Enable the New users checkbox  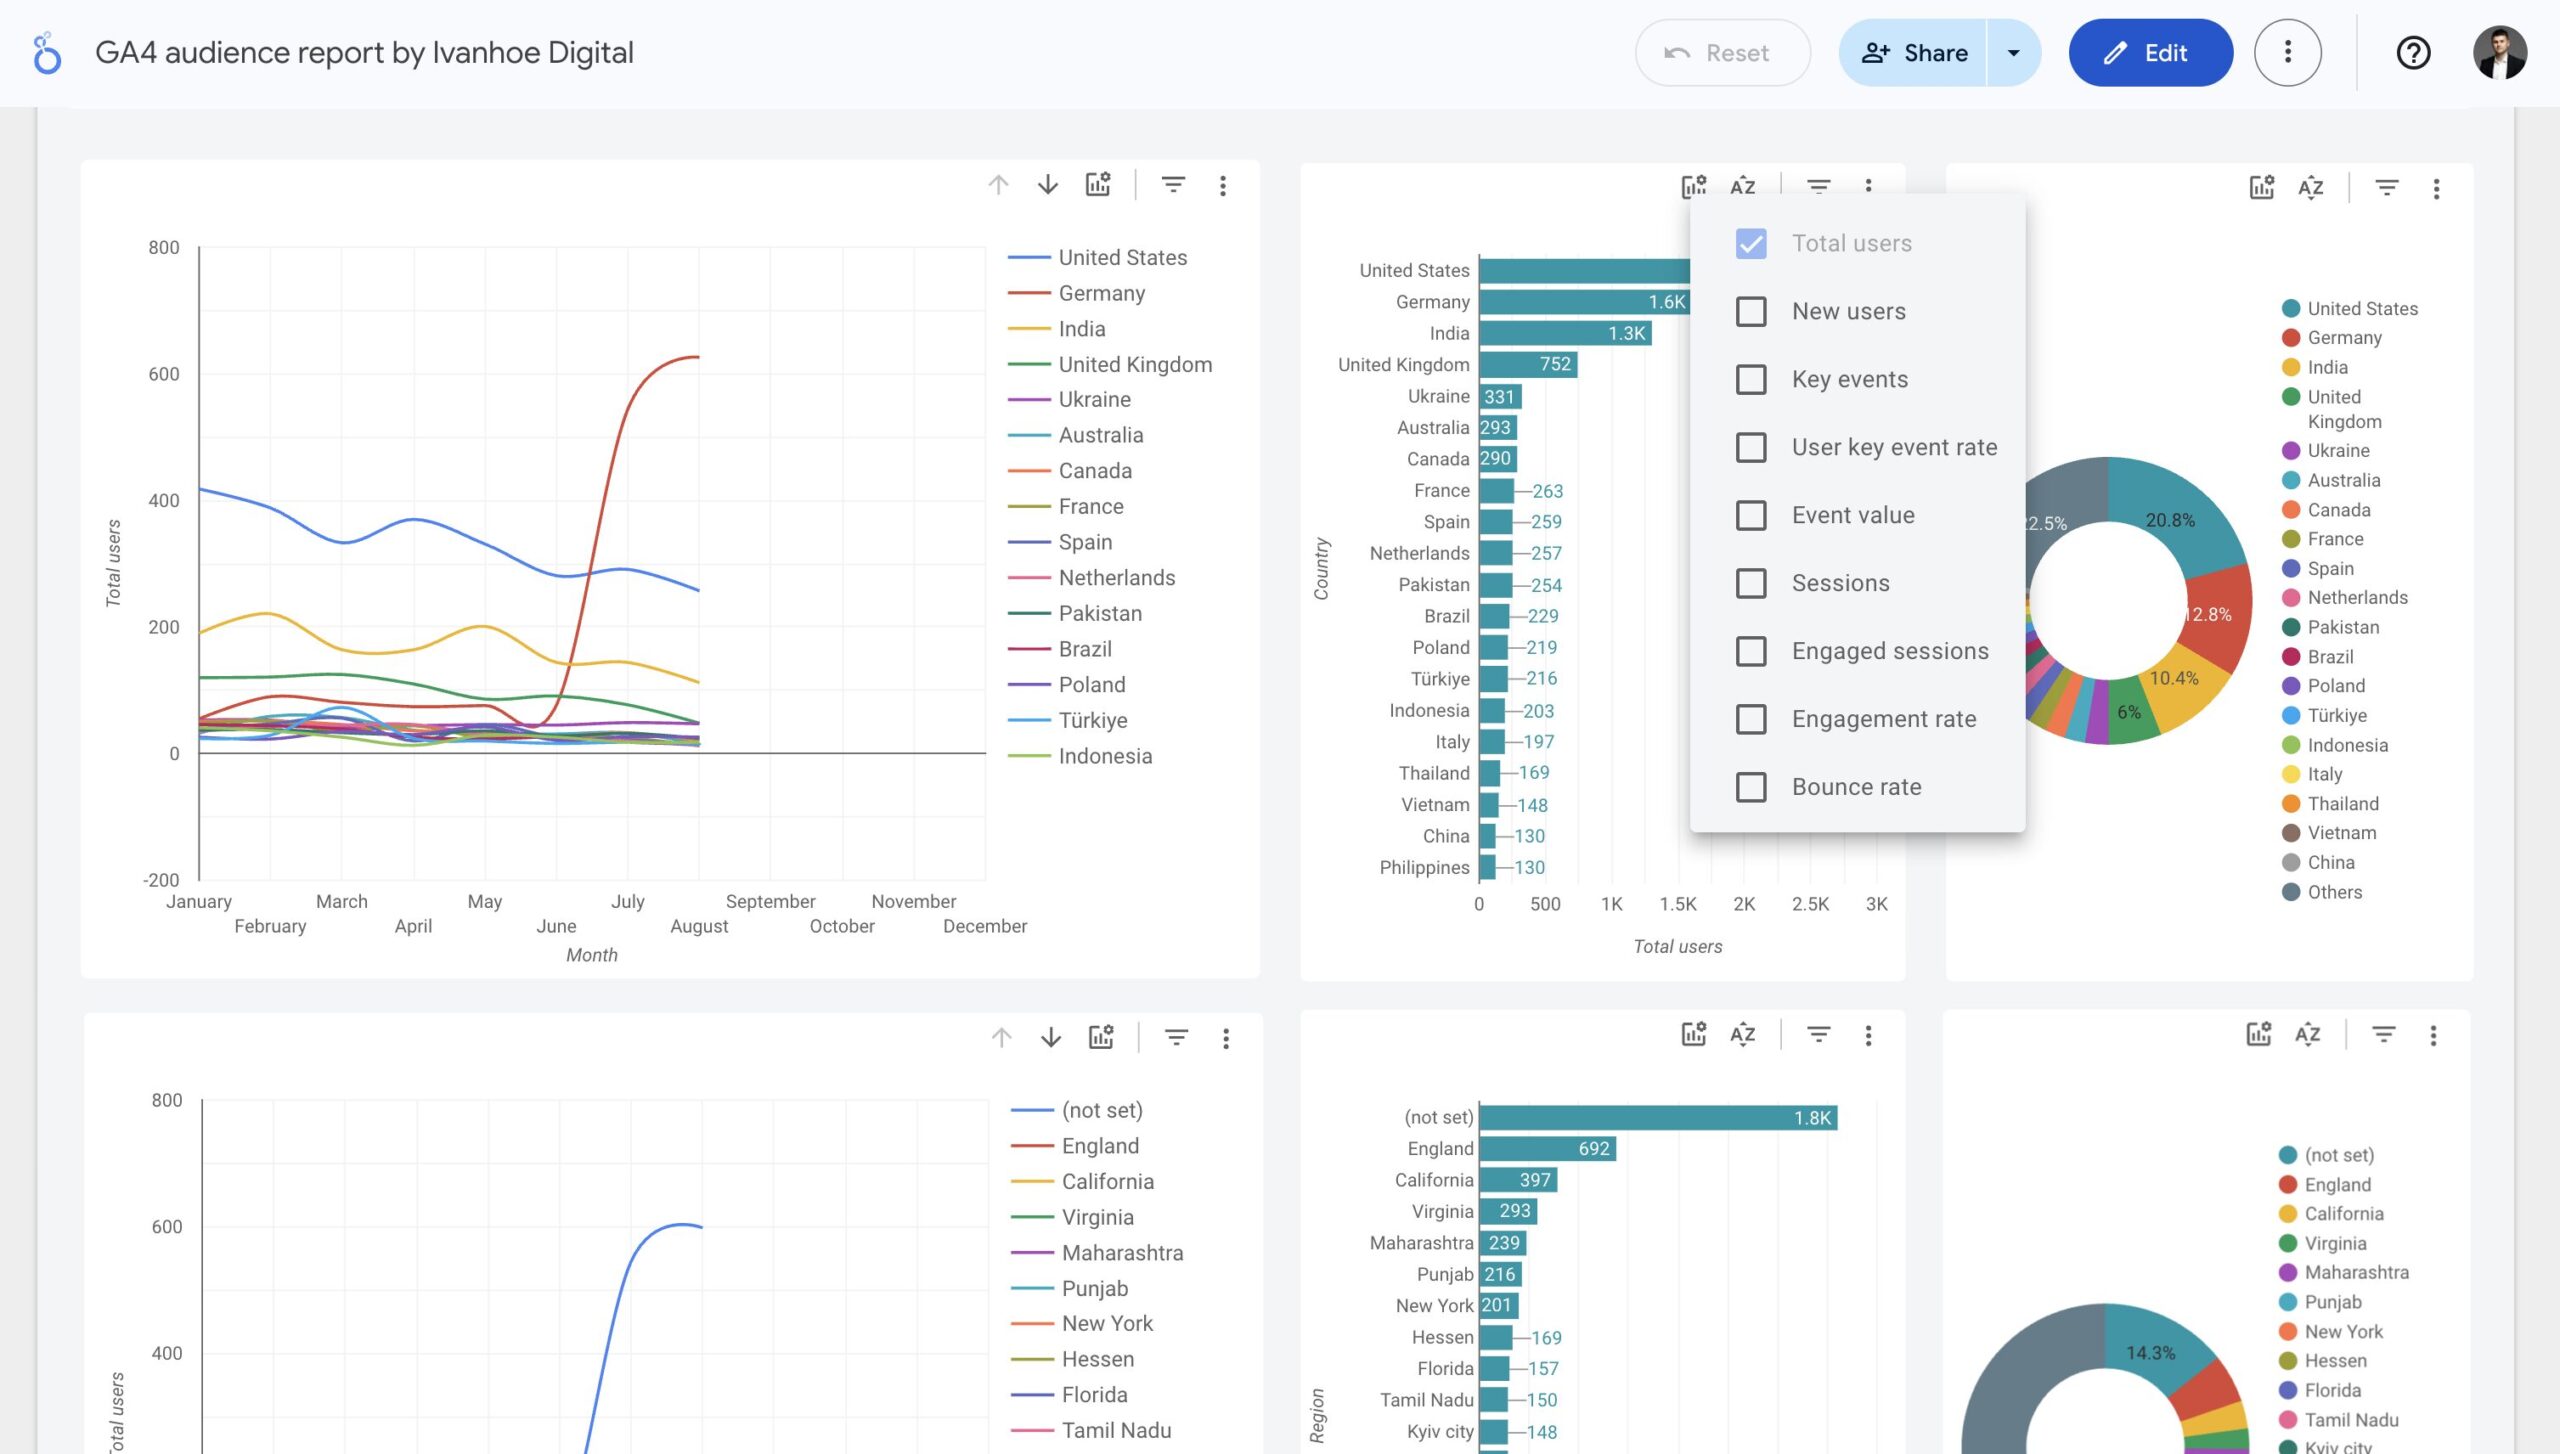[1750, 312]
